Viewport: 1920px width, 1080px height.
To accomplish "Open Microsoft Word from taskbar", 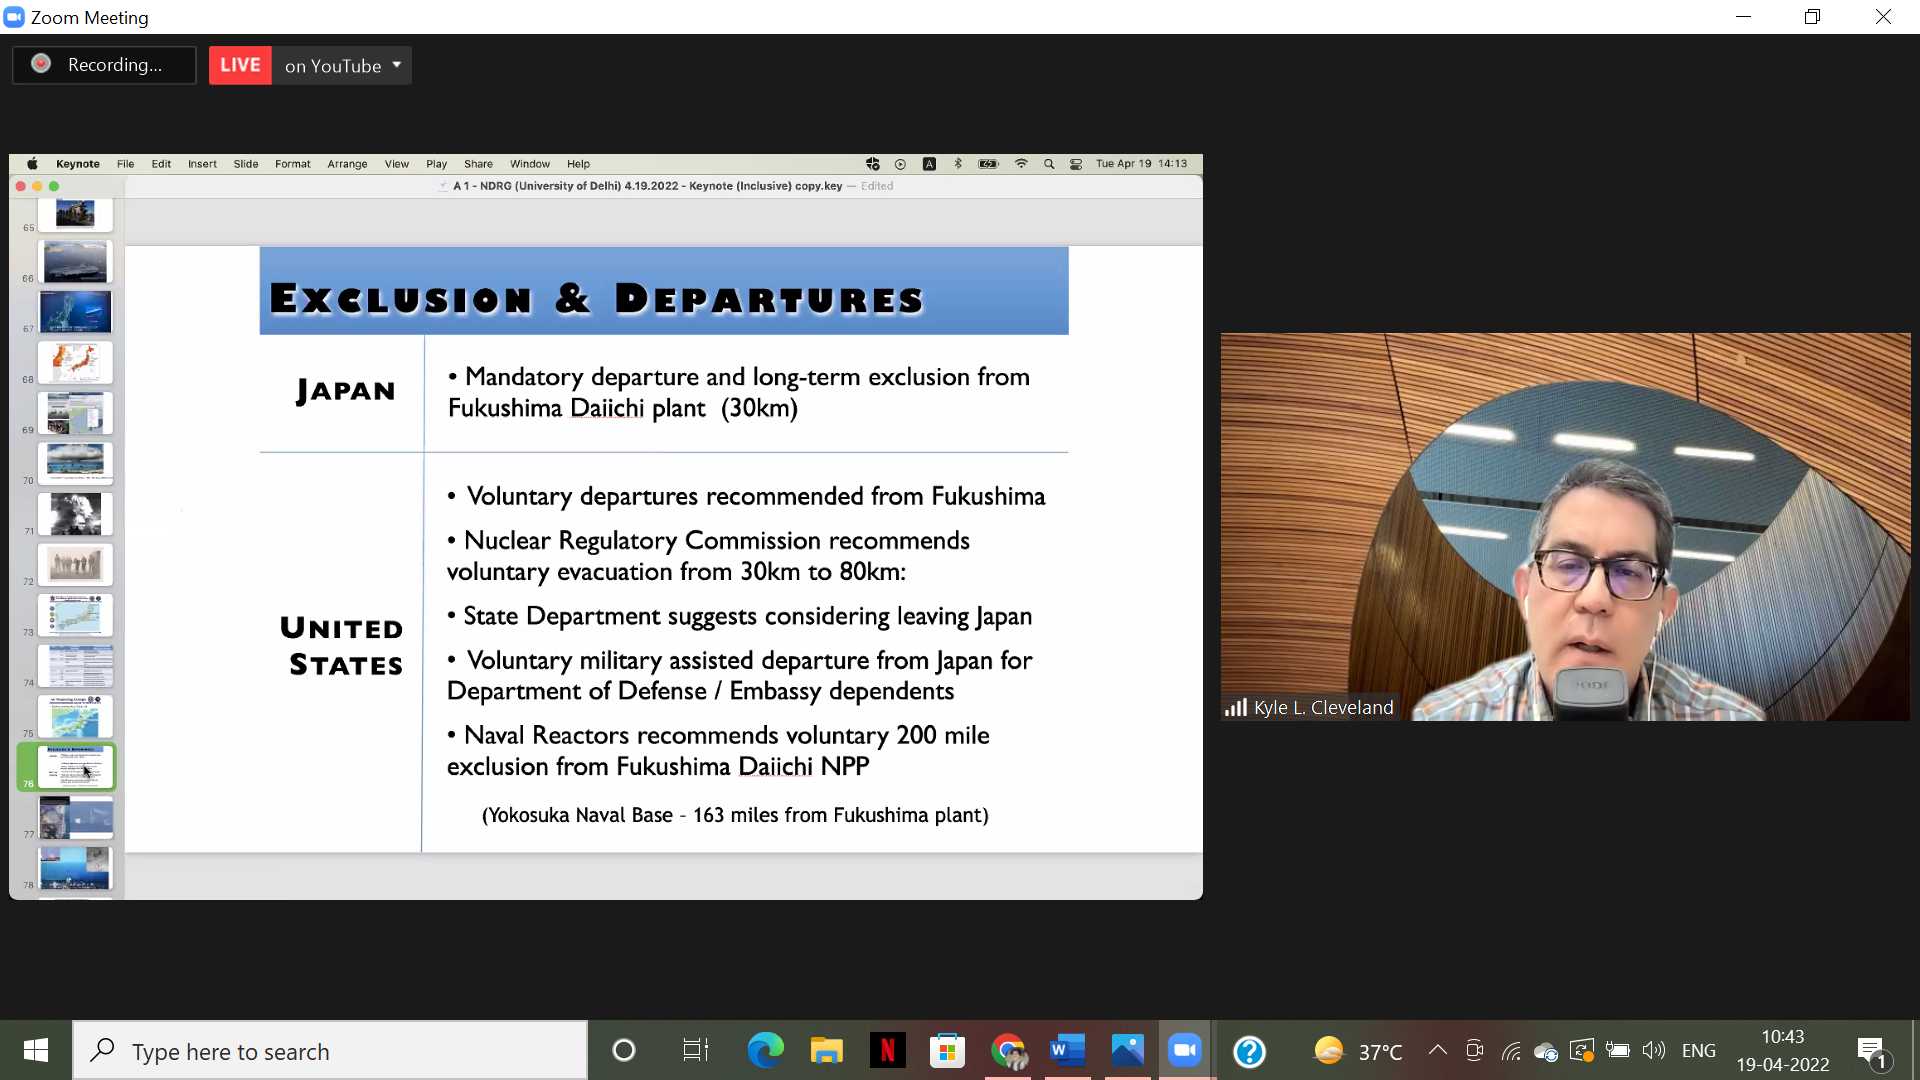I will [x=1067, y=1051].
